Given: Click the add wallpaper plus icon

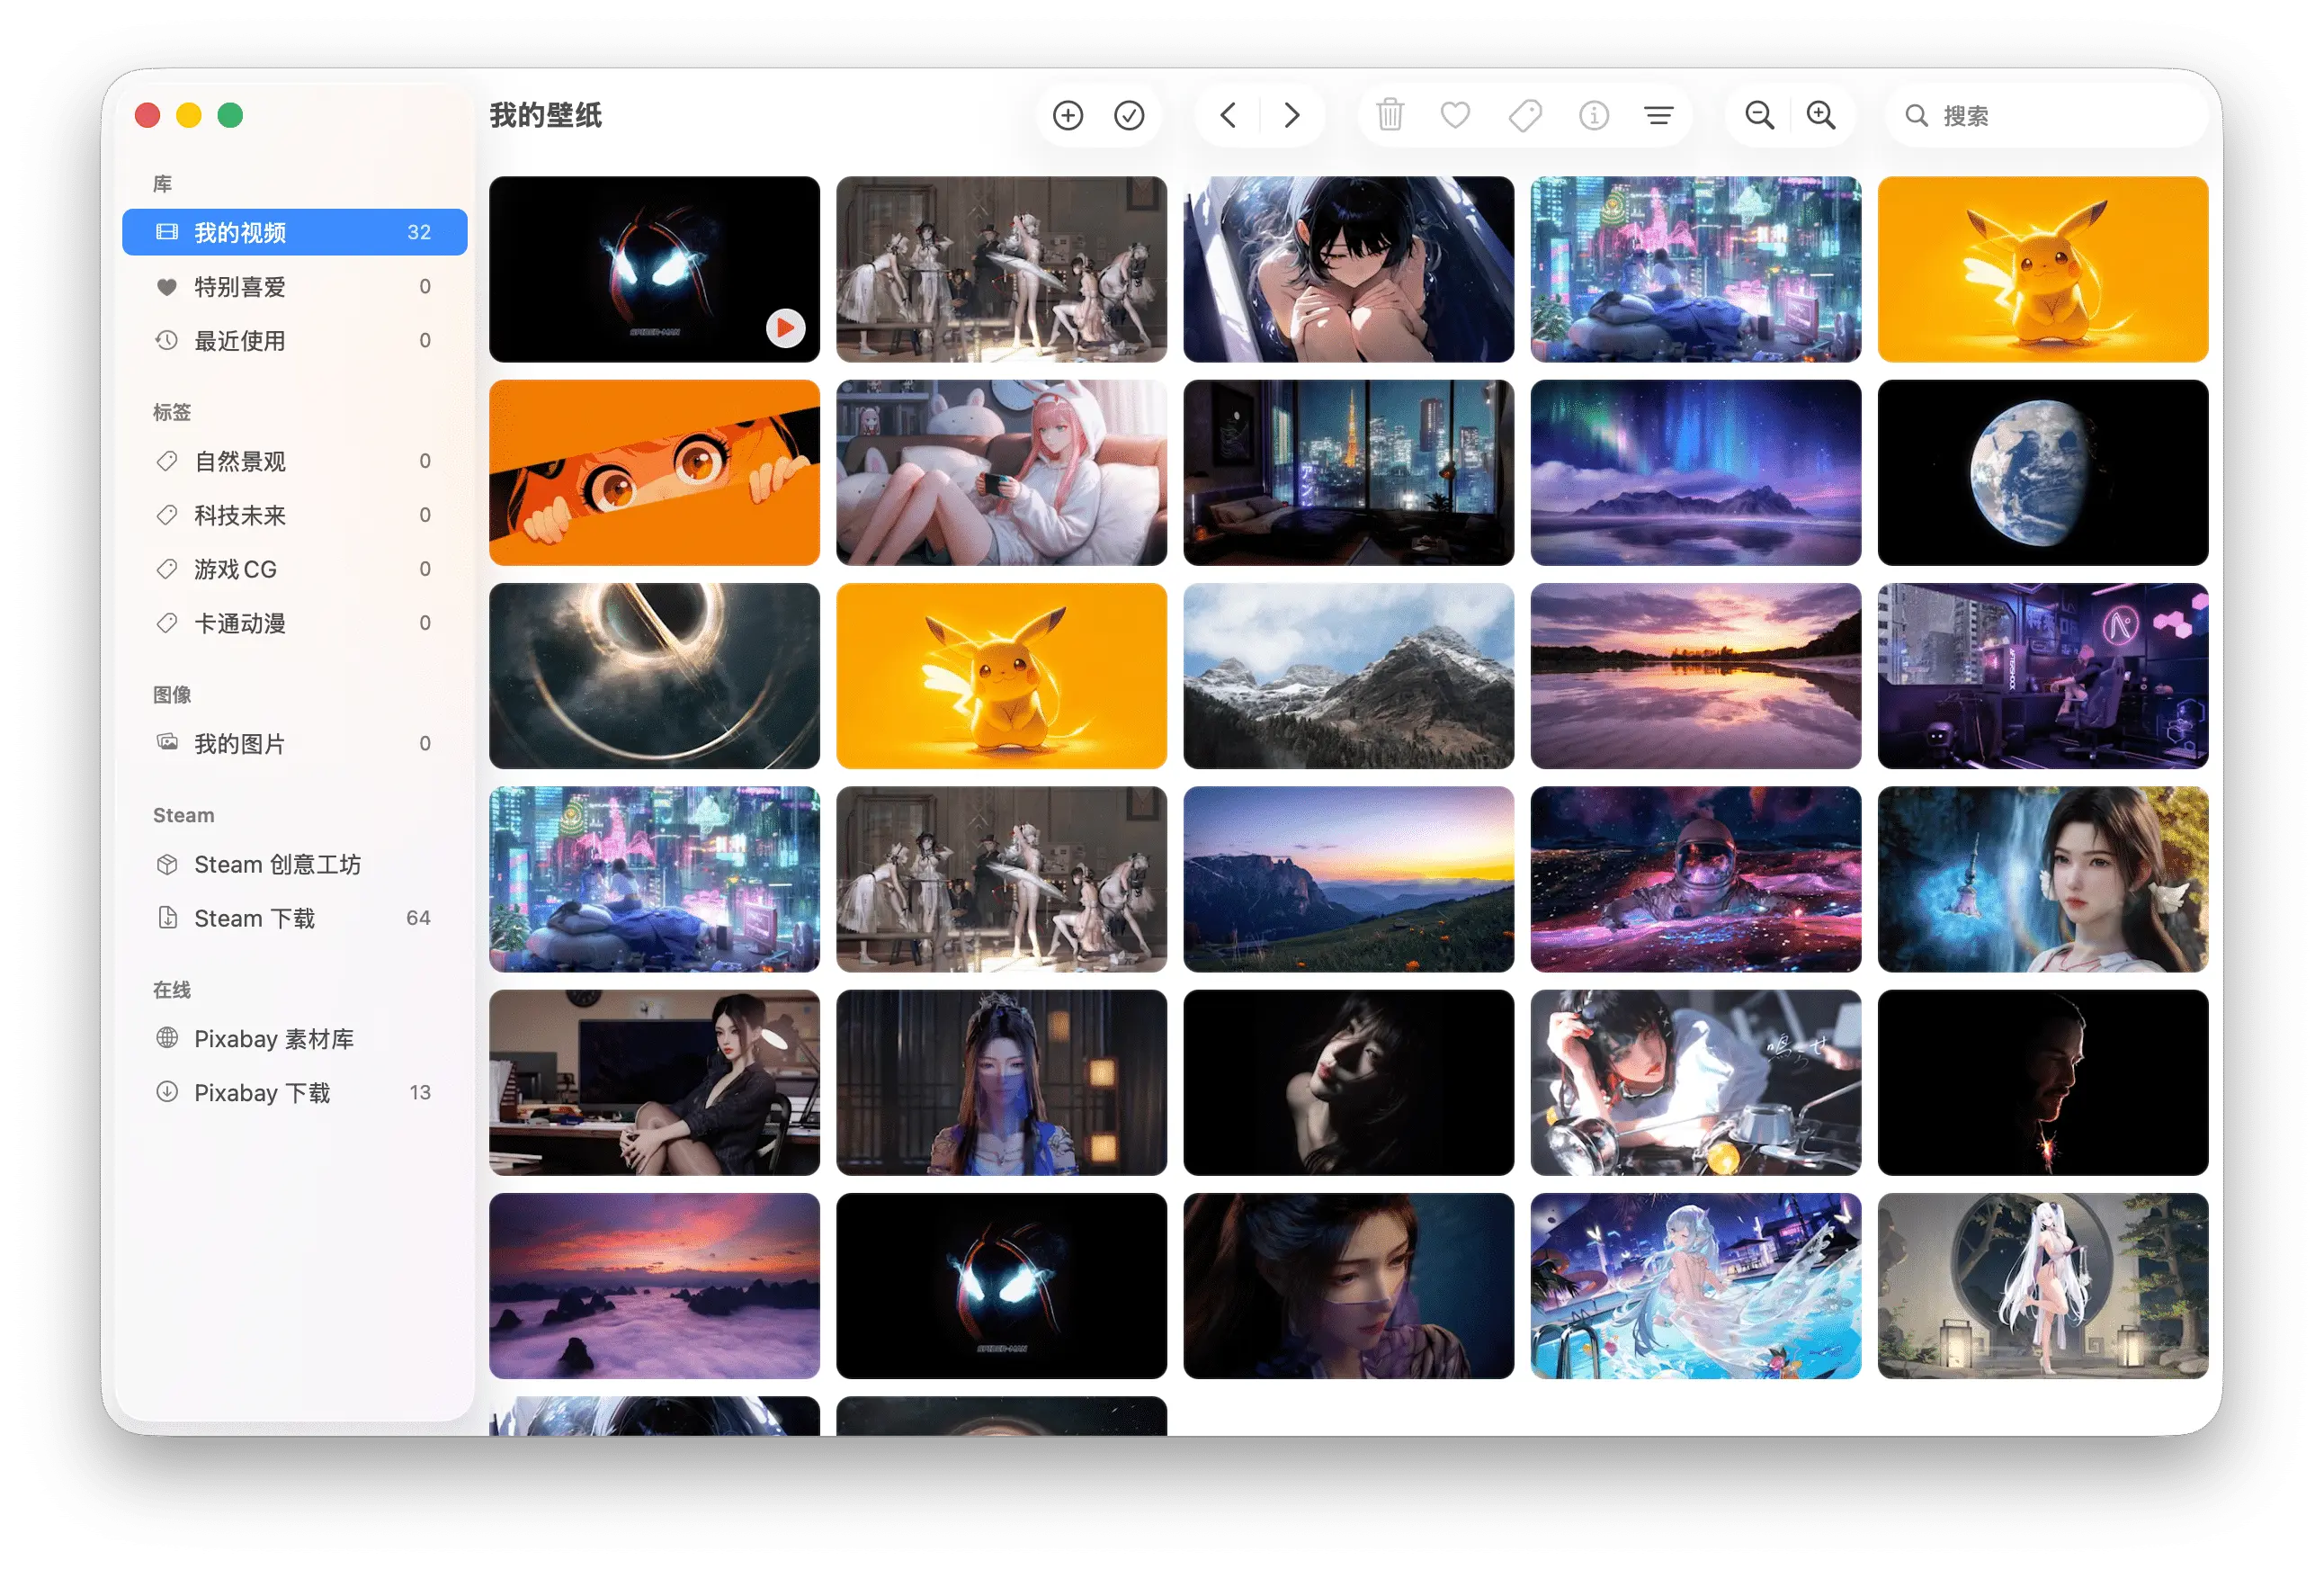Looking at the screenshot, I should click(1068, 116).
